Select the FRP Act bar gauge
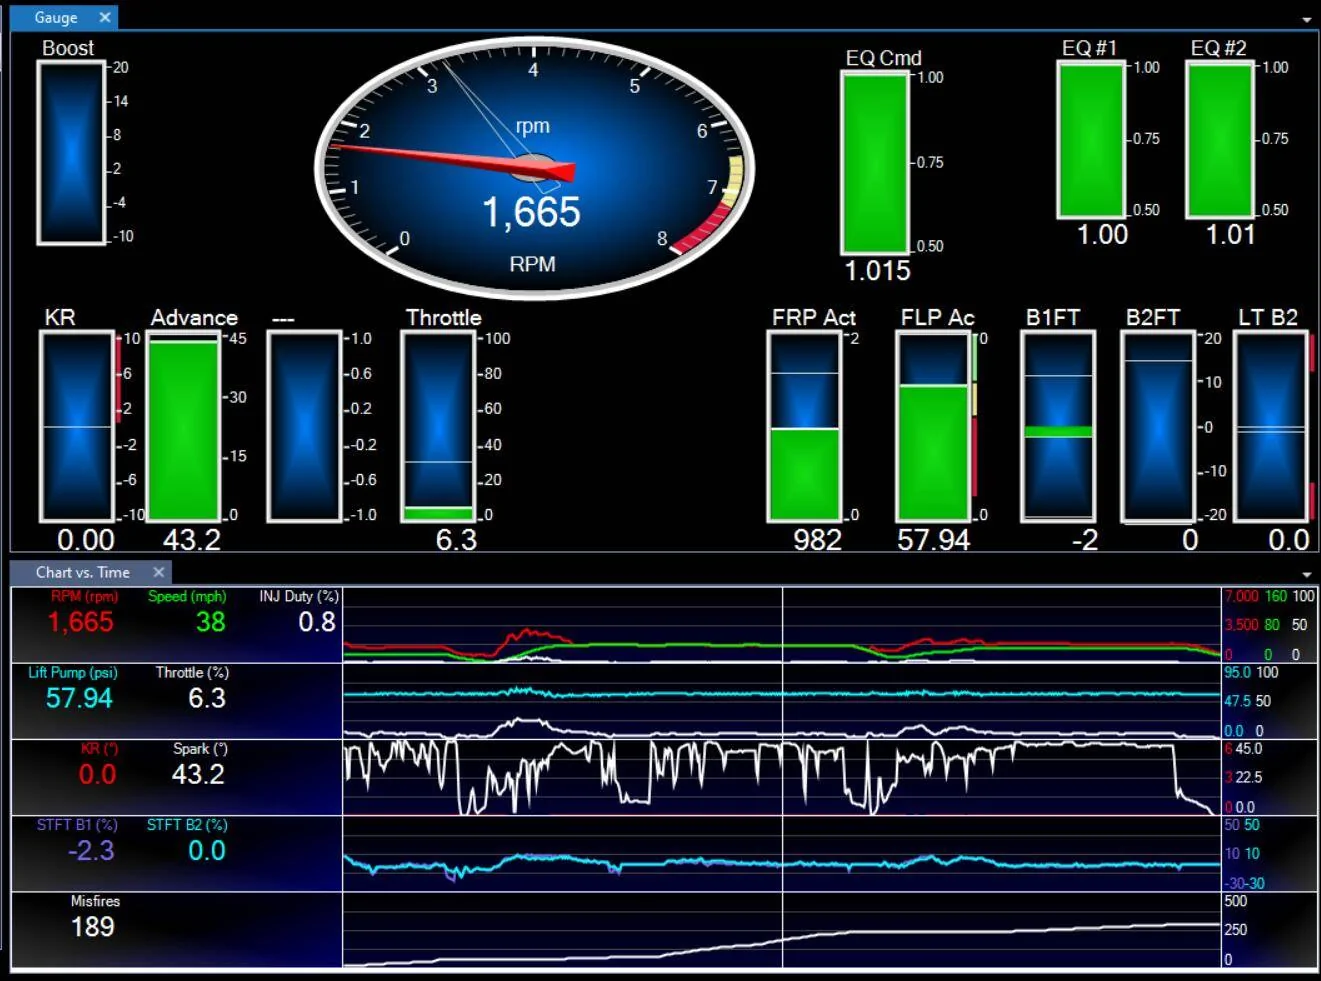1321x981 pixels. 804,427
